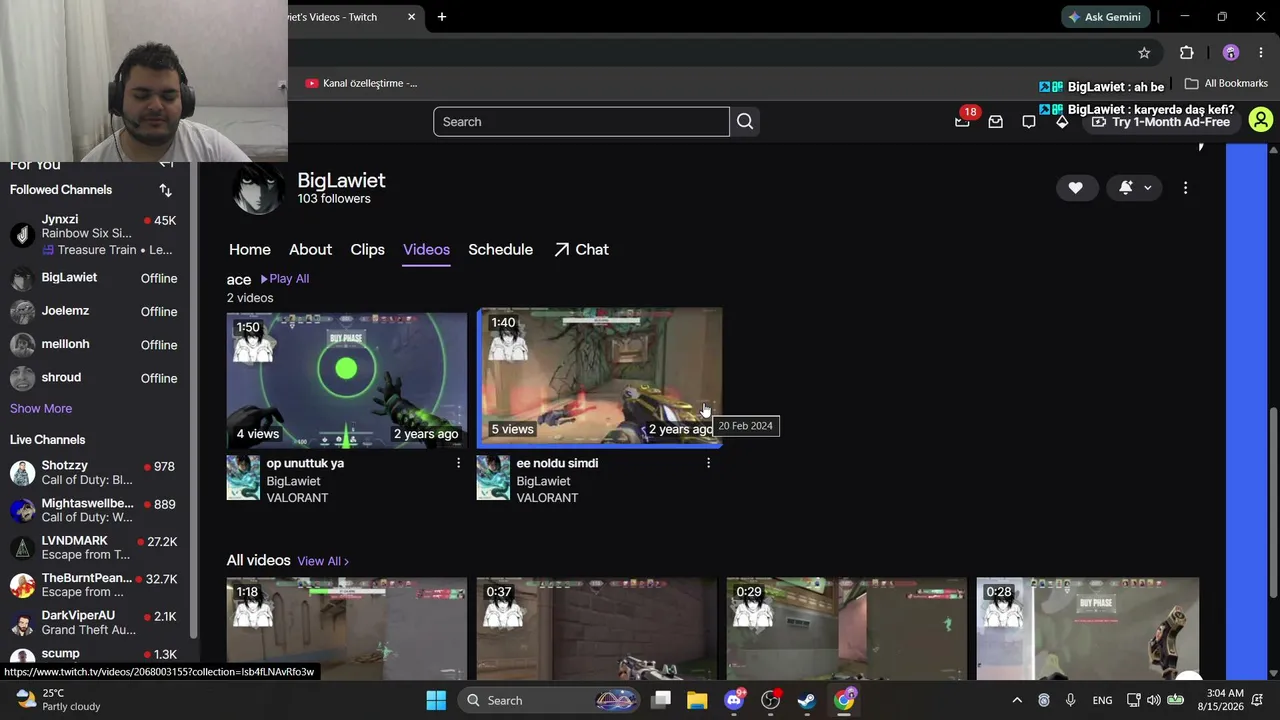Click the Get Bits diamond icon
The width and height of the screenshot is (1280, 720).
tap(1062, 122)
